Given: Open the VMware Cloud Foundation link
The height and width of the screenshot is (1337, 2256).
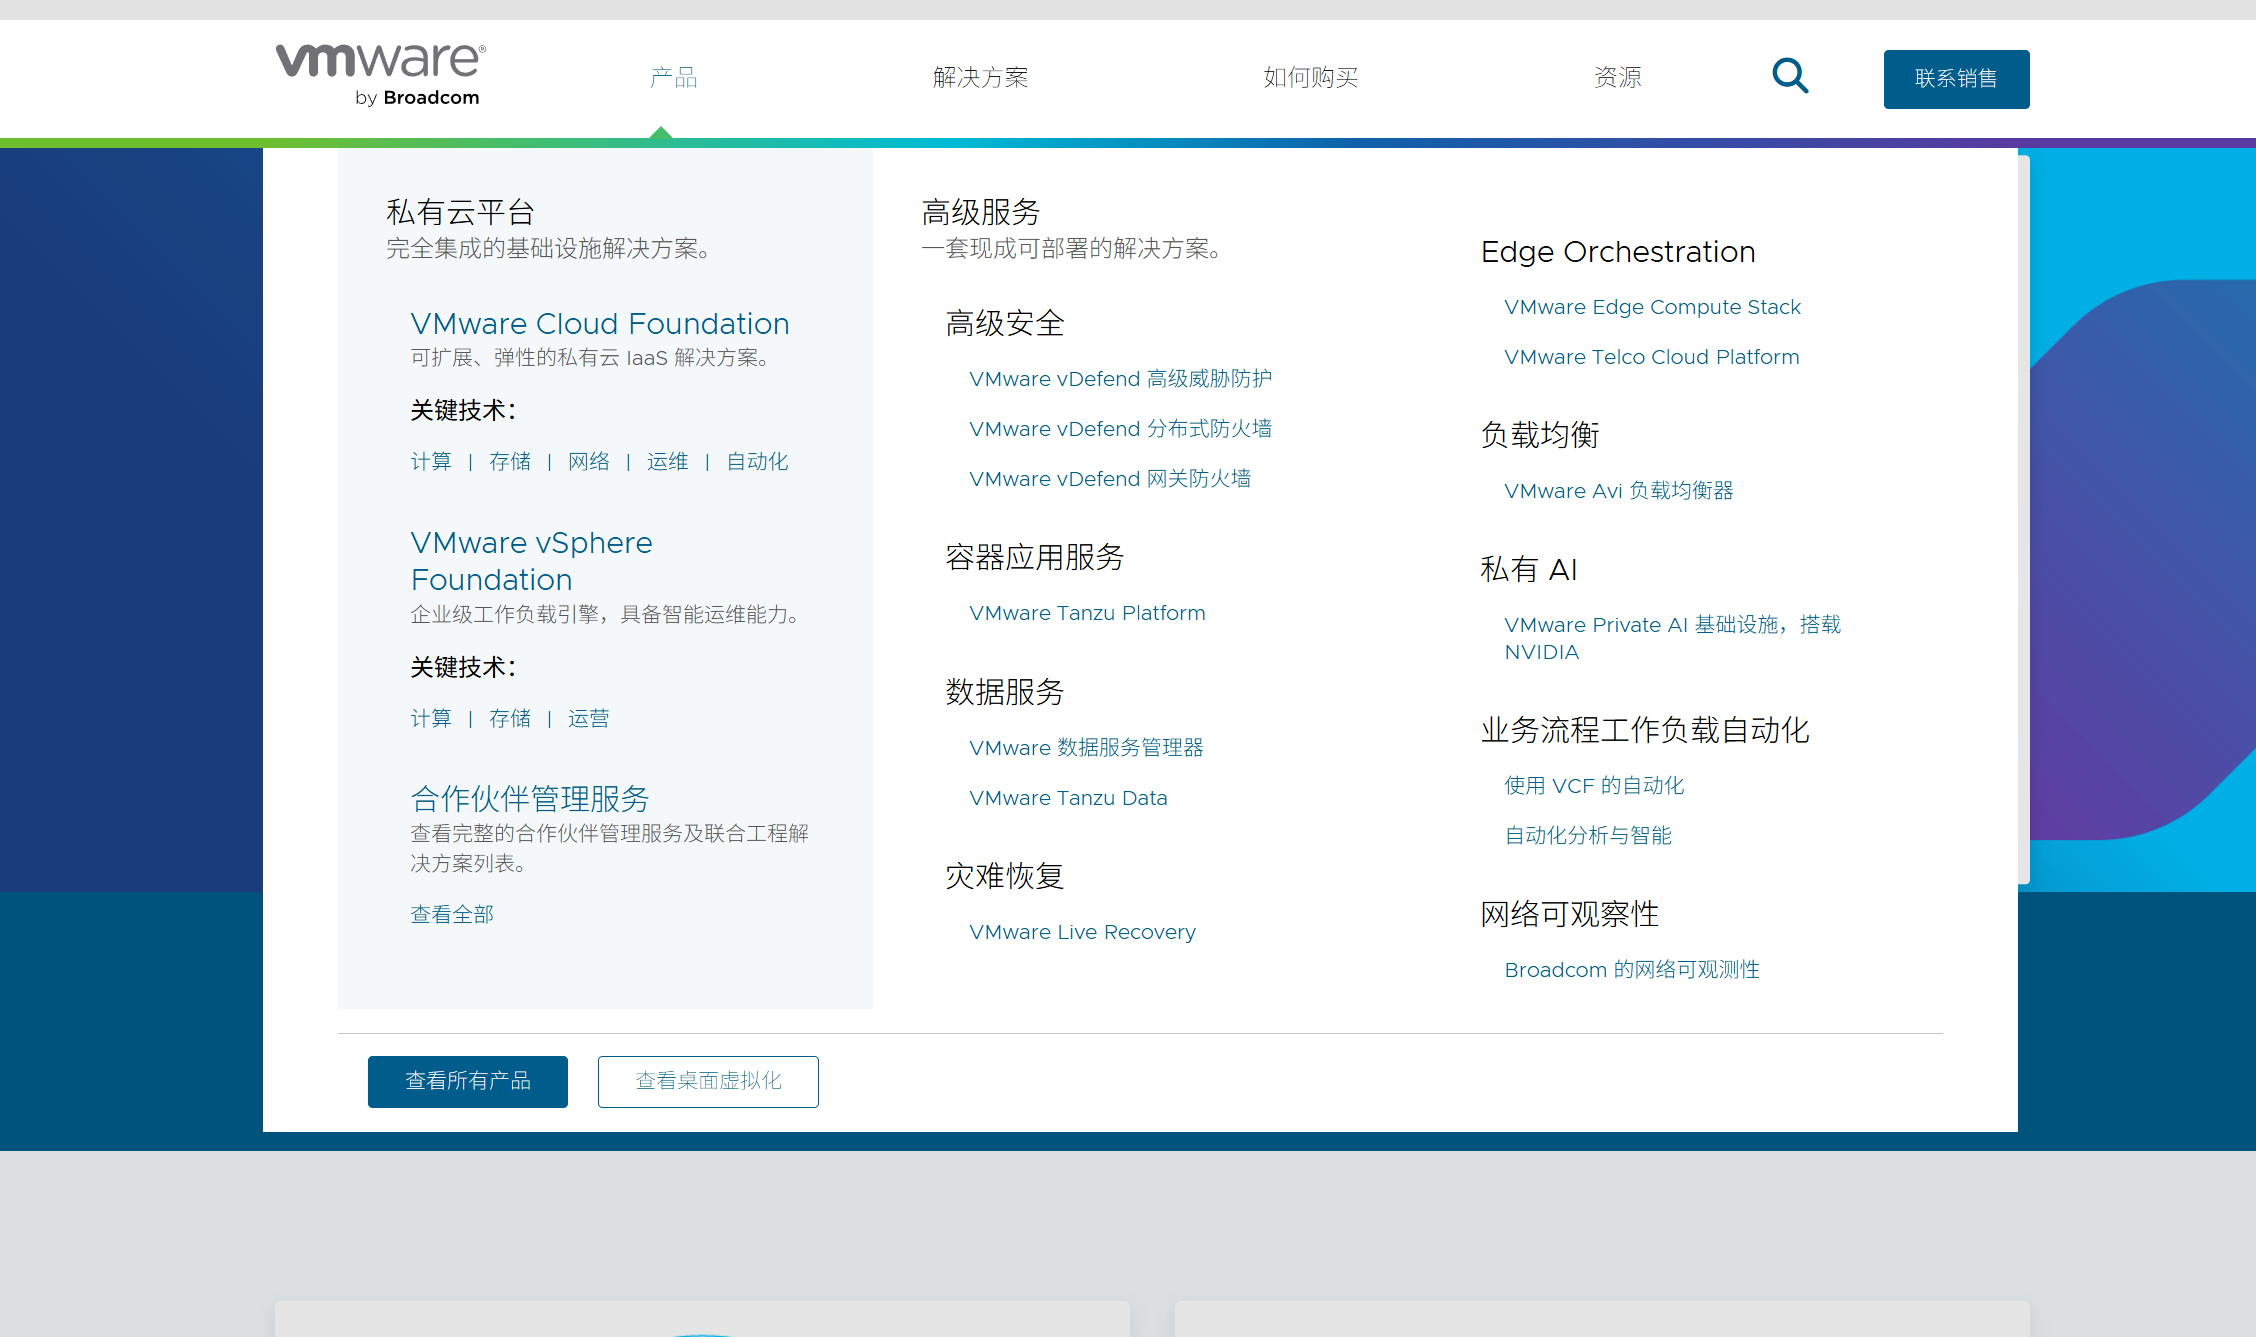Looking at the screenshot, I should tap(599, 323).
